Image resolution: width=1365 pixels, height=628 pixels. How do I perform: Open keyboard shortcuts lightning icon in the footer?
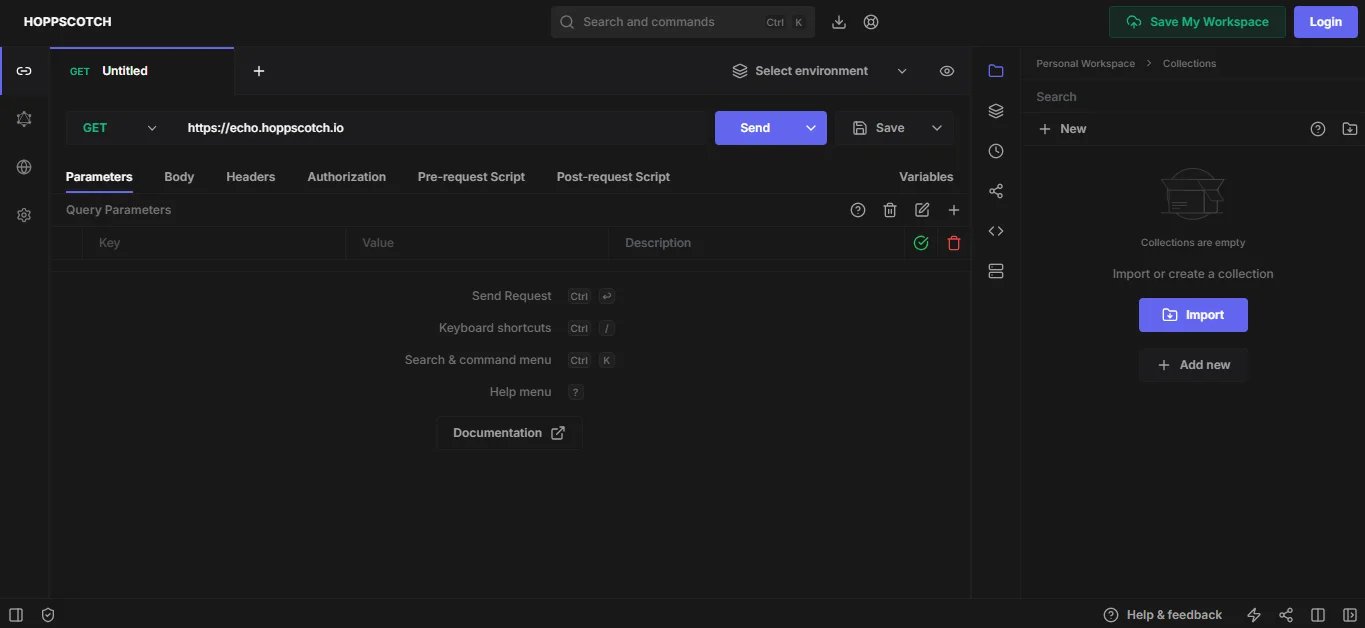click(x=1254, y=615)
